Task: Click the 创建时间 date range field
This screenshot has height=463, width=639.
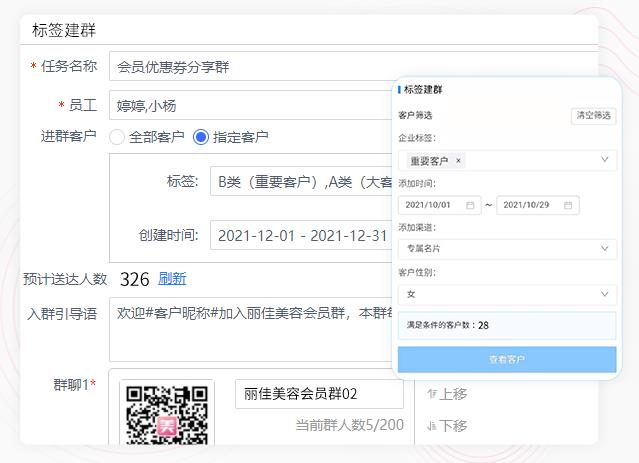Action: click(302, 235)
